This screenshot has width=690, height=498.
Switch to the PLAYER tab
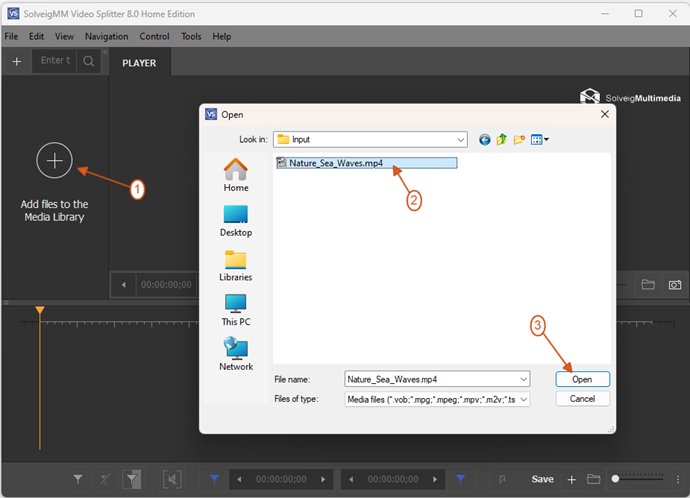point(139,63)
